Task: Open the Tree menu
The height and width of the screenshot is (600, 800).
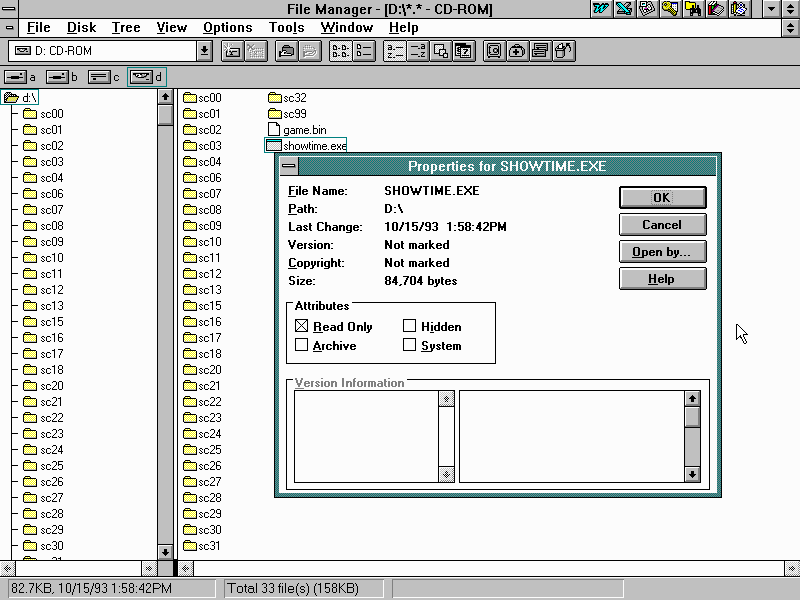Action: pyautogui.click(x=126, y=28)
